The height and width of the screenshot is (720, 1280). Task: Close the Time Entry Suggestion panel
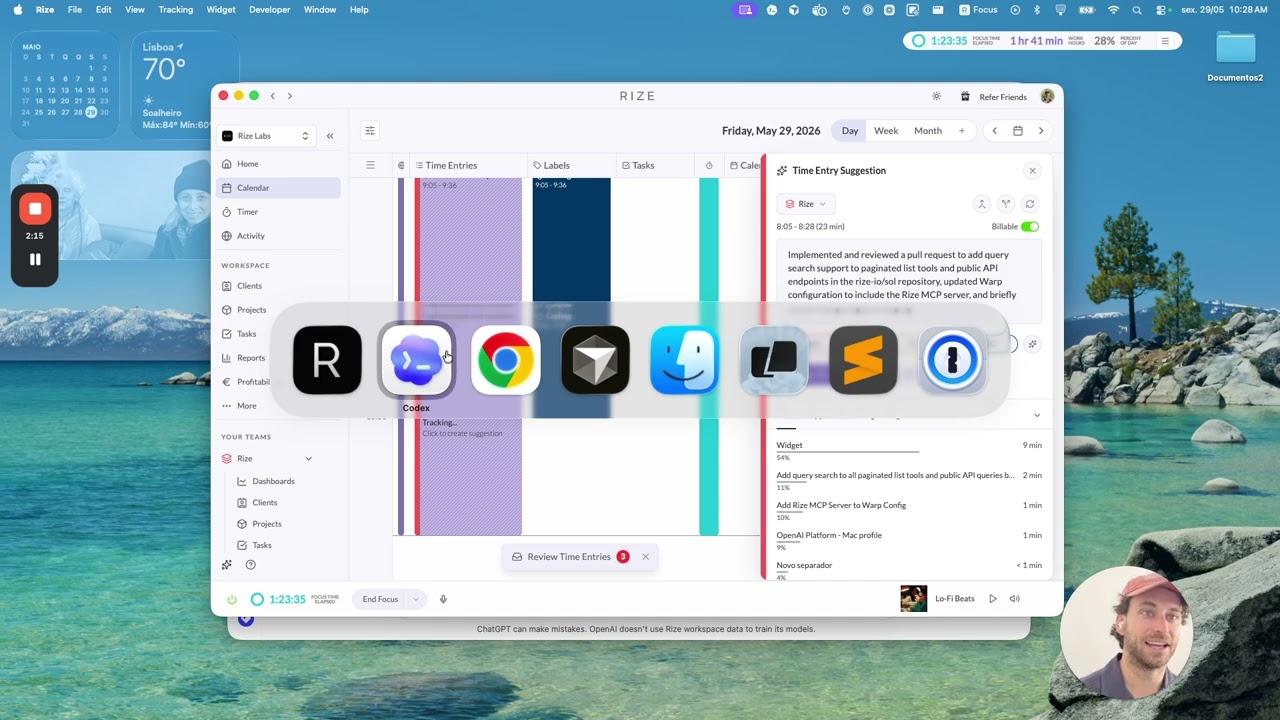tap(1033, 171)
